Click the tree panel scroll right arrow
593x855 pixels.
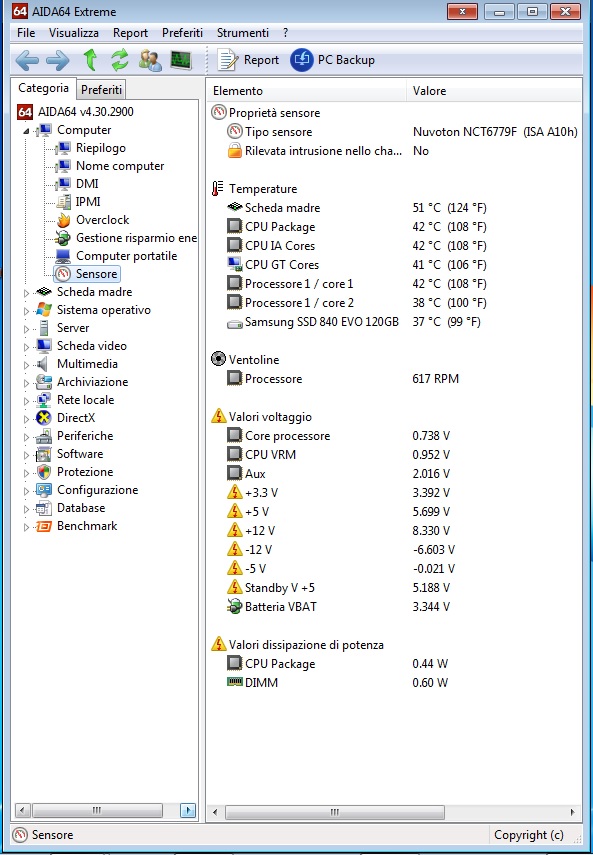point(187,810)
